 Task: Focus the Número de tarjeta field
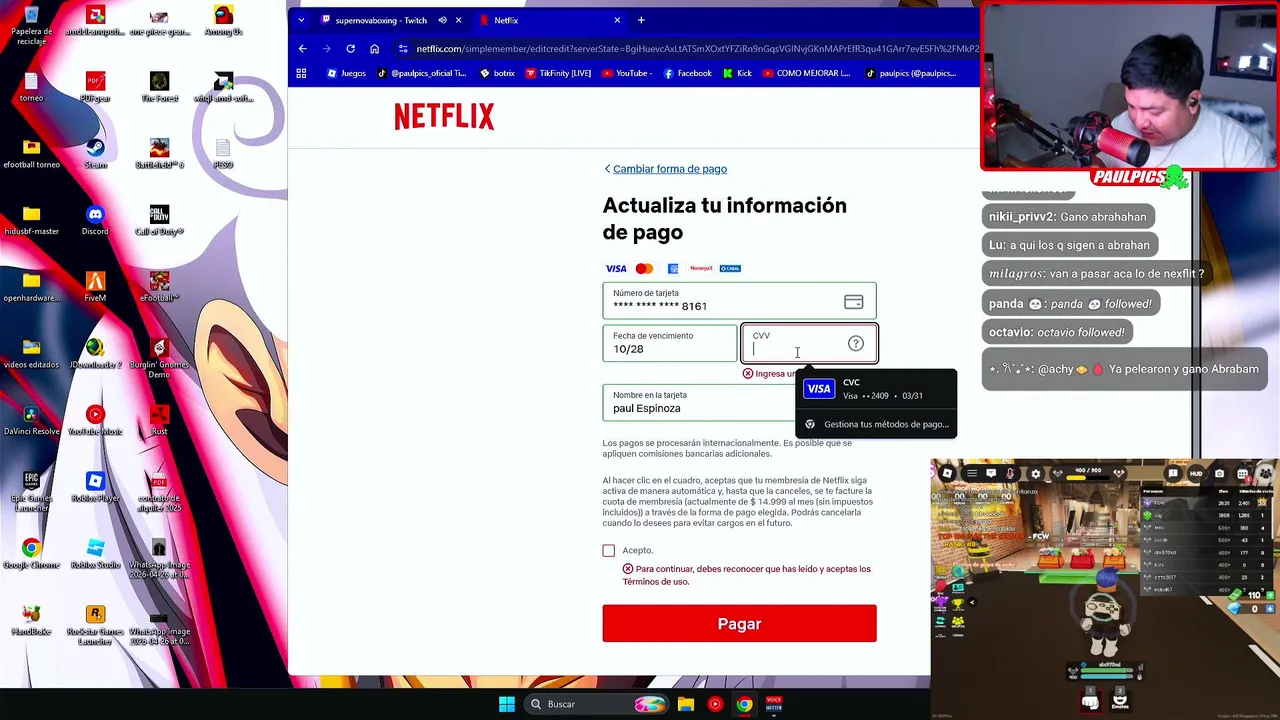pos(739,301)
